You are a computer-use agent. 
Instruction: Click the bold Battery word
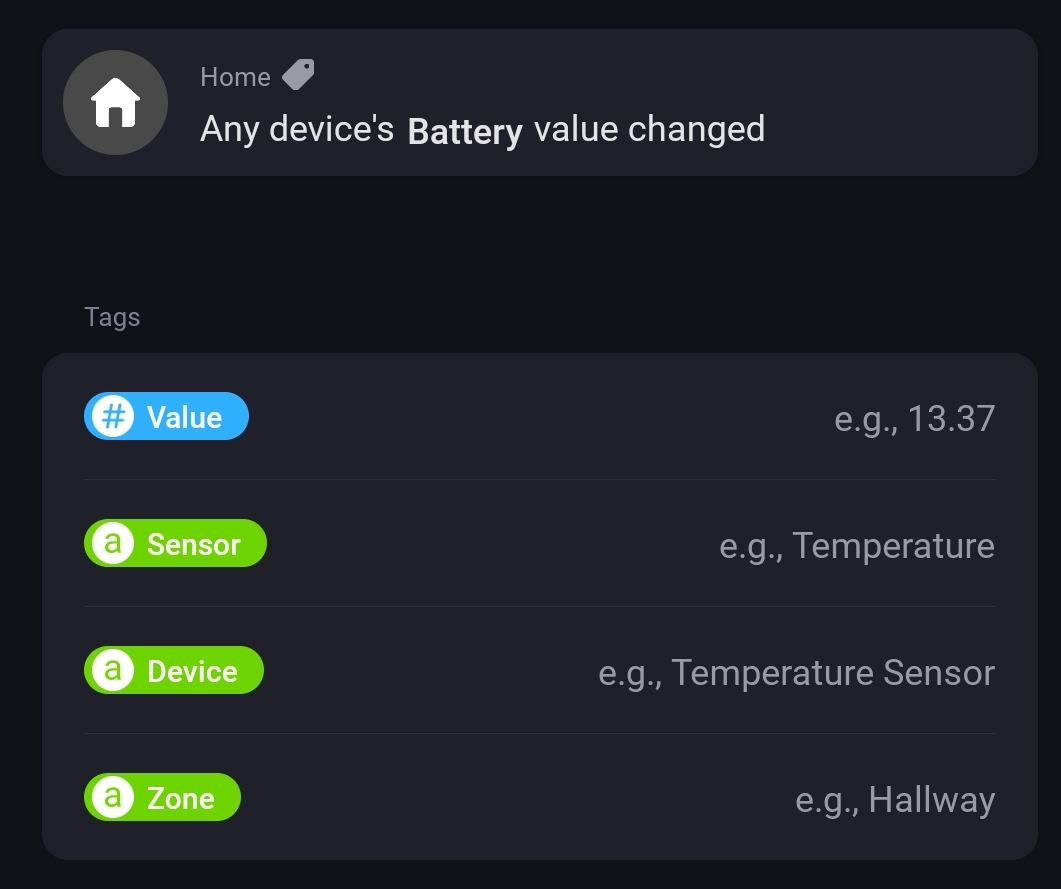465,131
